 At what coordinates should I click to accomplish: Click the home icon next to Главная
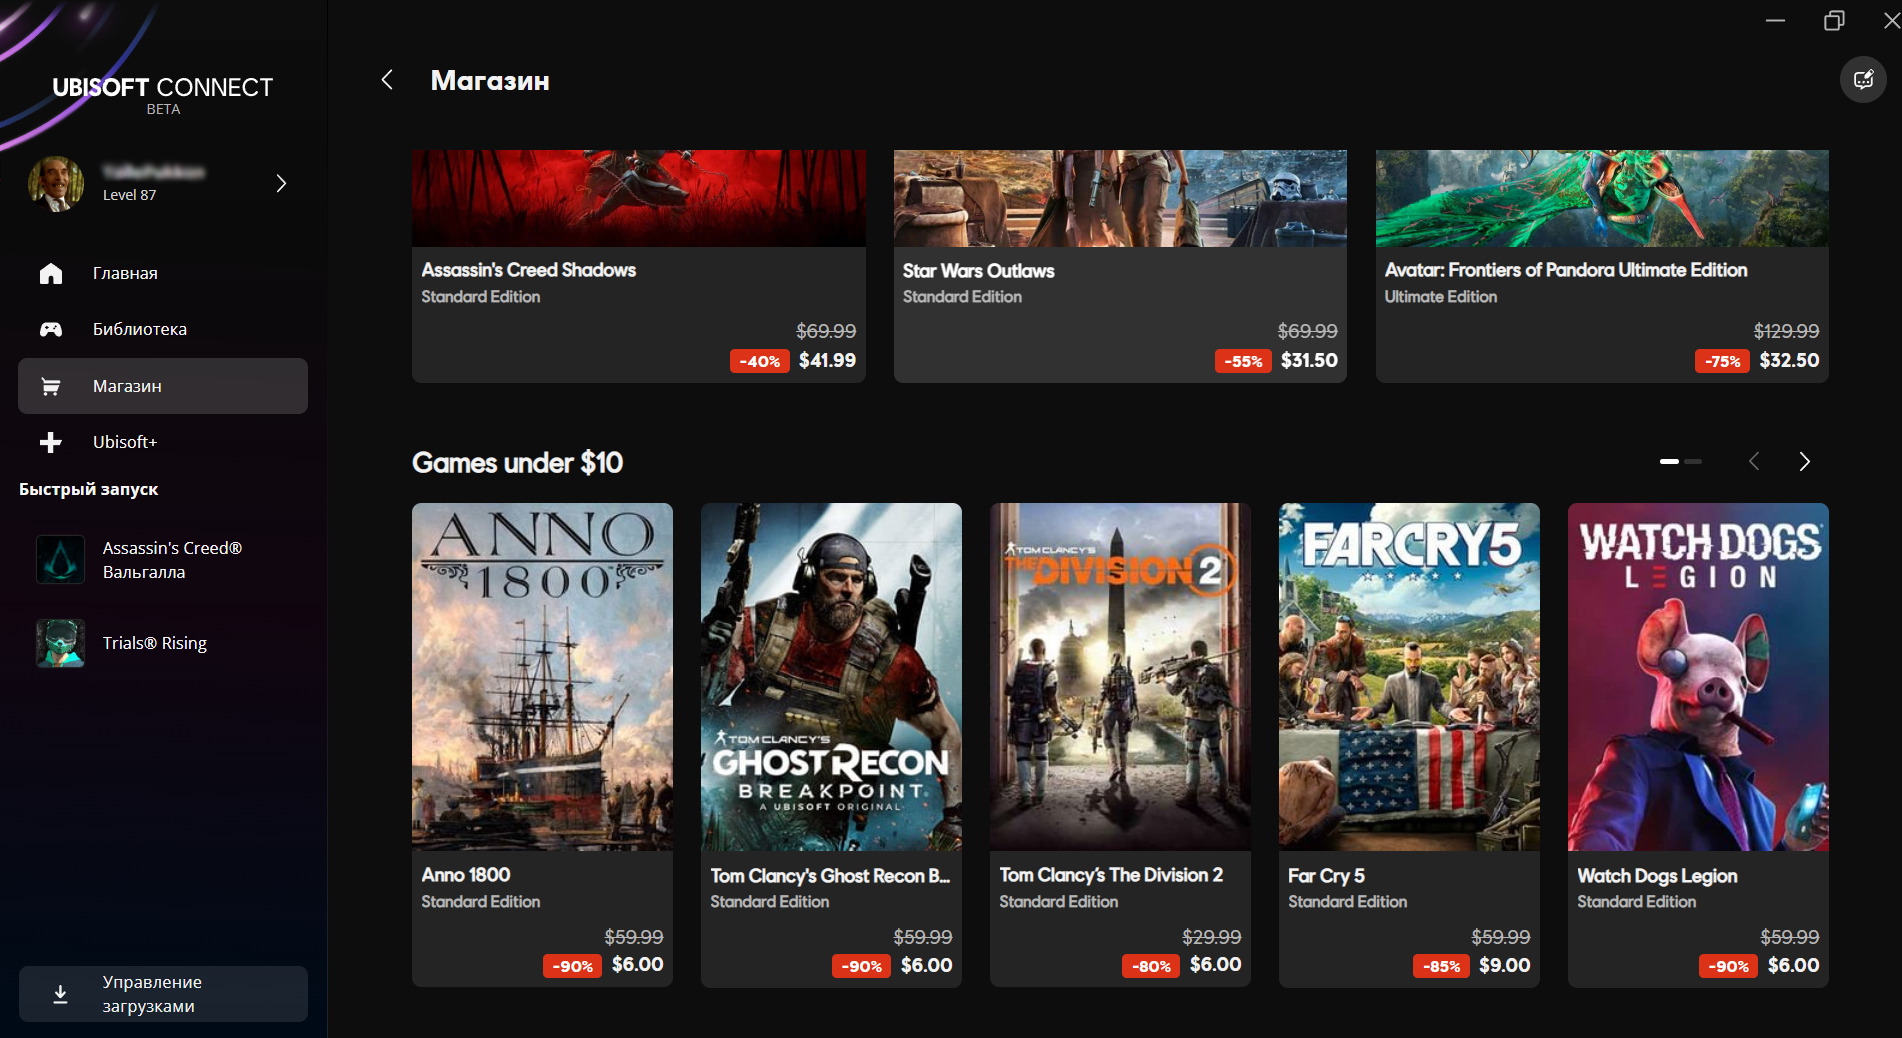[51, 273]
